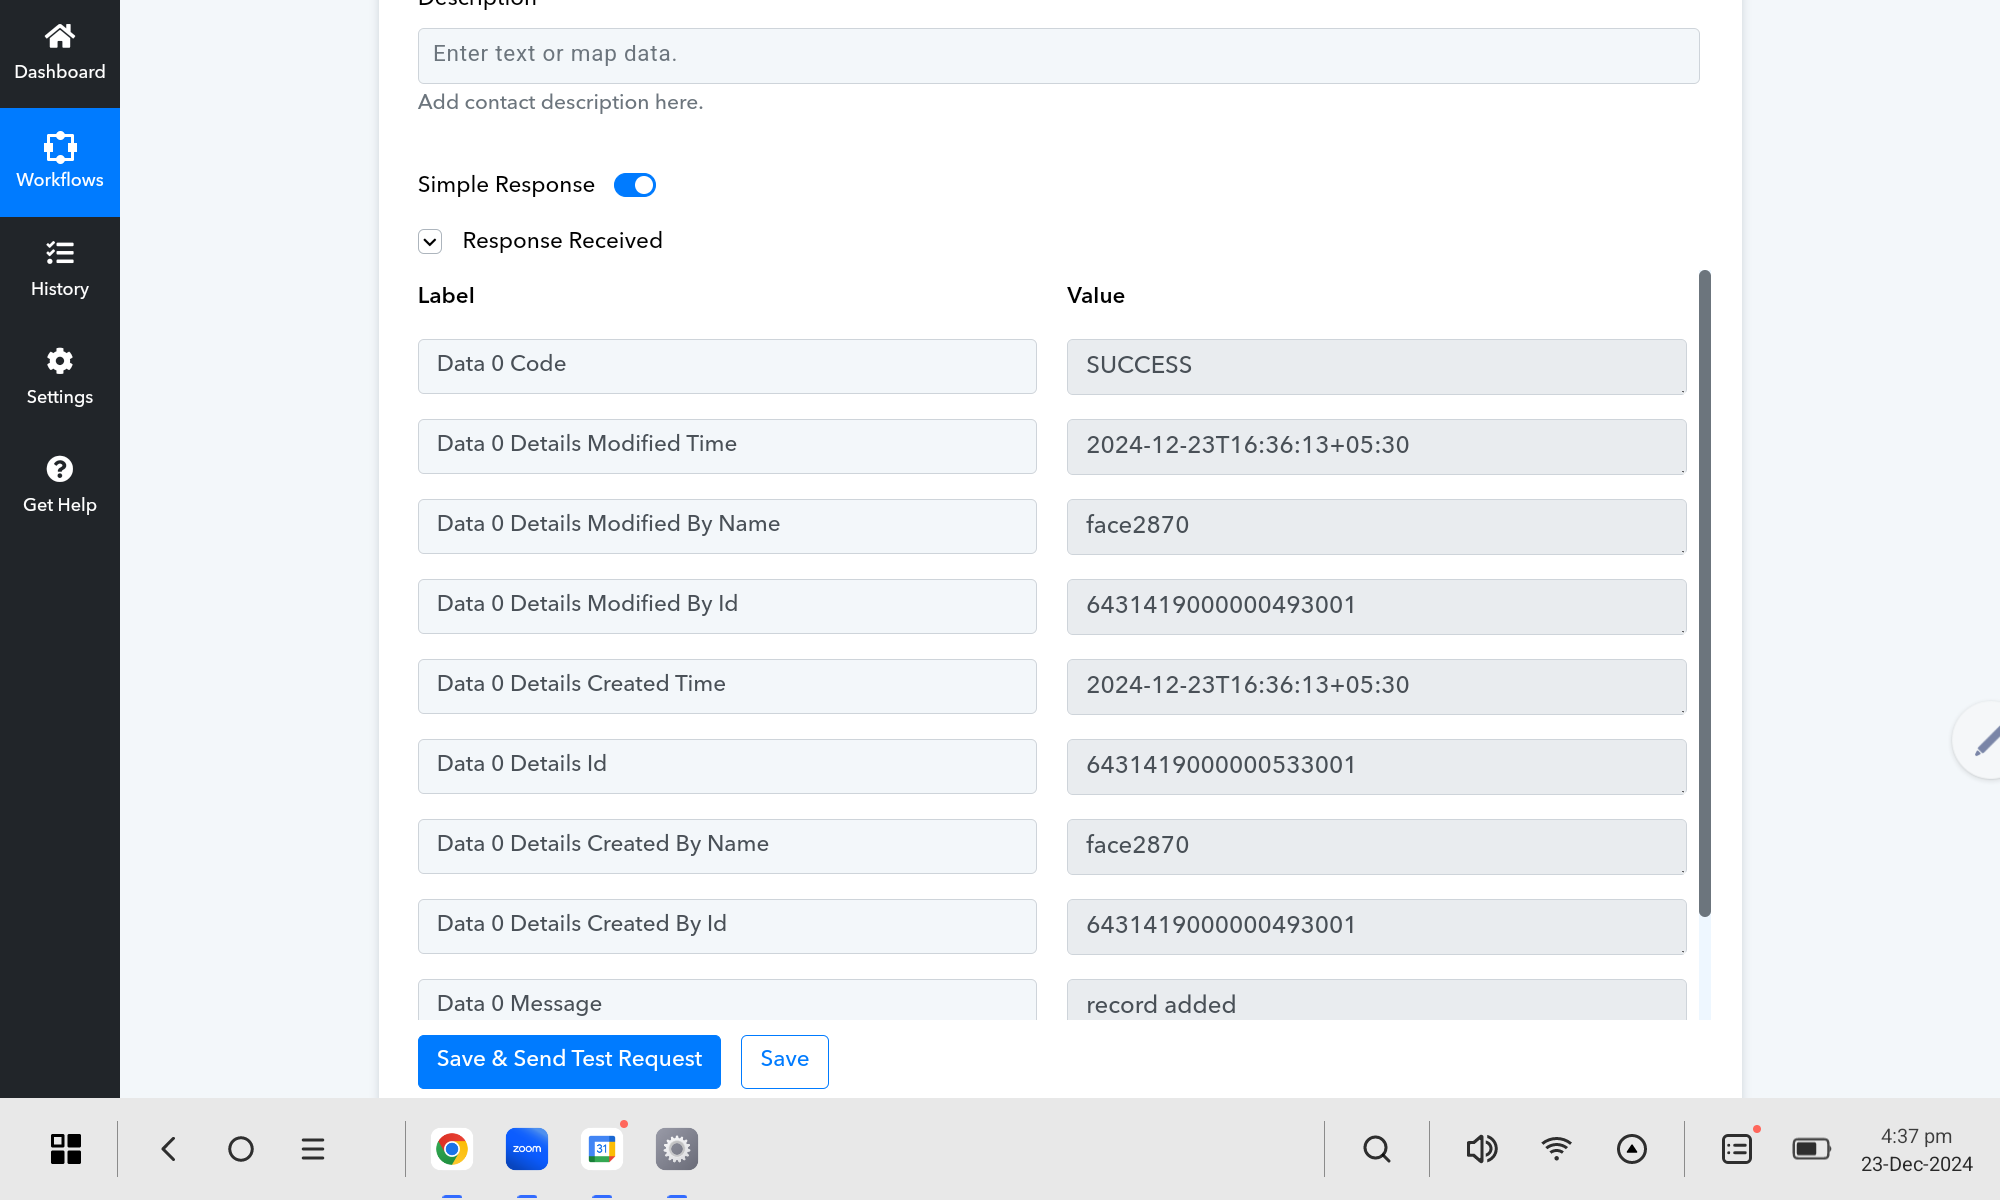Open the Dashboard home icon
Image resolution: width=2000 pixels, height=1200 pixels.
click(60, 36)
